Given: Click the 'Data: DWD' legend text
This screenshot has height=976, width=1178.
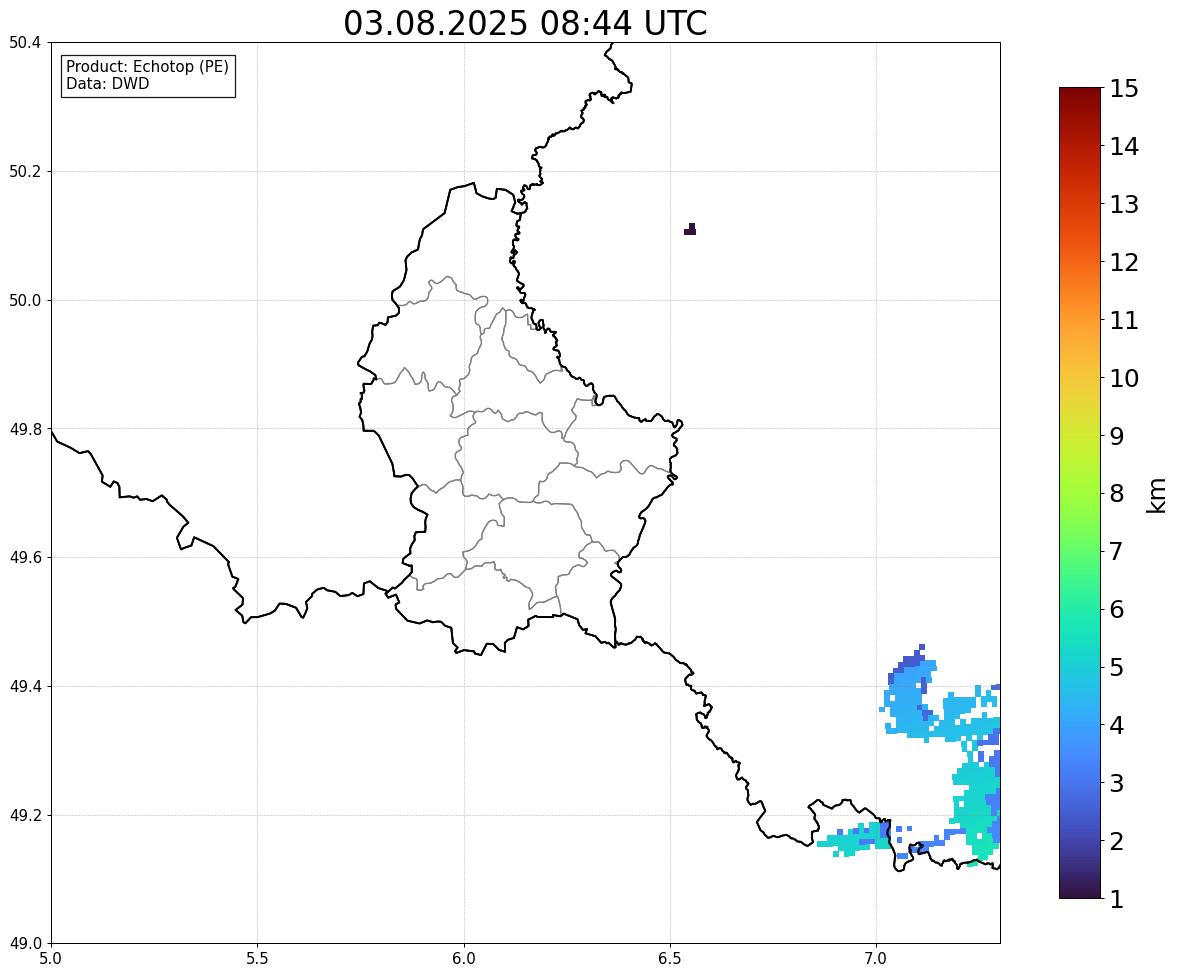Looking at the screenshot, I should point(107,83).
